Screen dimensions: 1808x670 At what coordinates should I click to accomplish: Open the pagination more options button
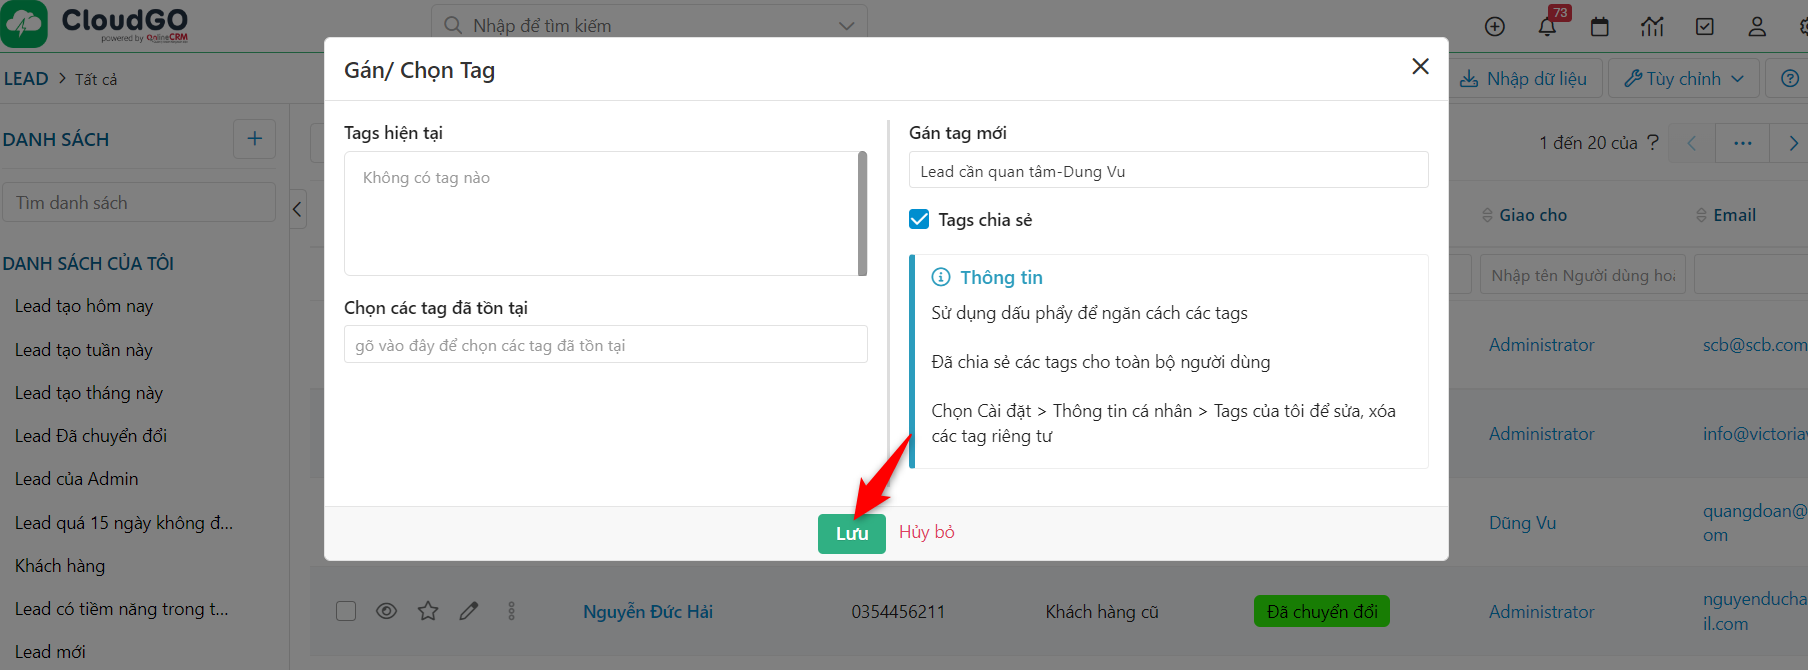1742,143
